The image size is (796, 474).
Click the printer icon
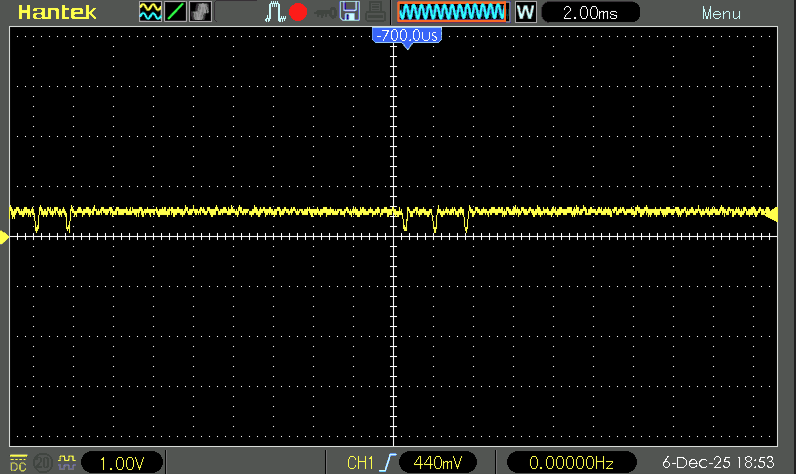373,13
